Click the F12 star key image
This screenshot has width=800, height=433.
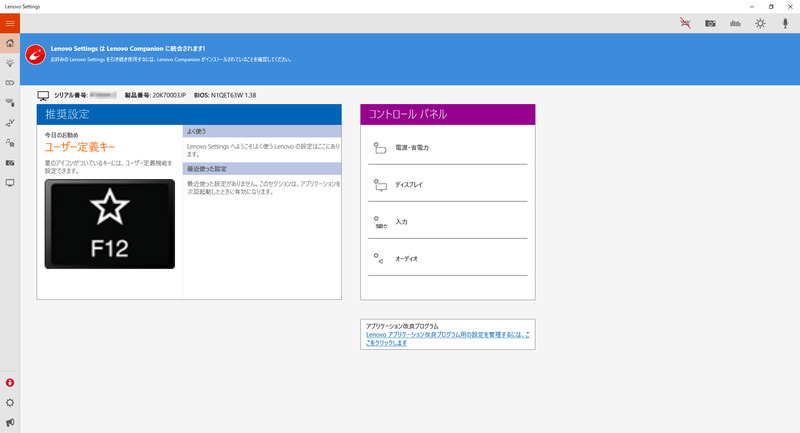(x=110, y=224)
